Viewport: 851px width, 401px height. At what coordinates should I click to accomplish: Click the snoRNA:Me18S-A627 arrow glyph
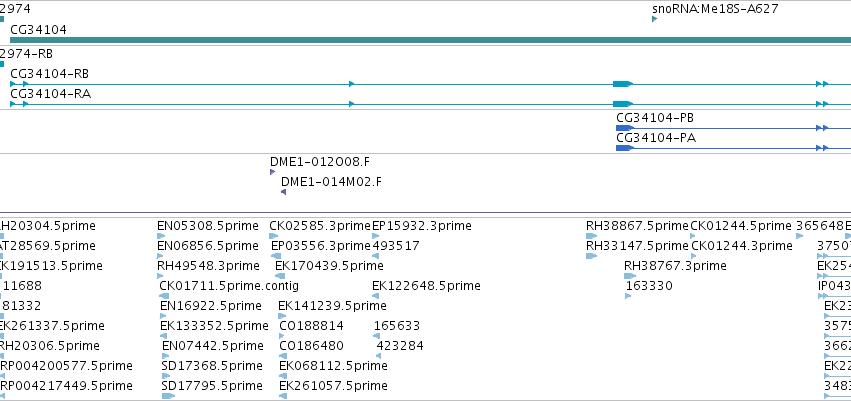pyautogui.click(x=655, y=19)
